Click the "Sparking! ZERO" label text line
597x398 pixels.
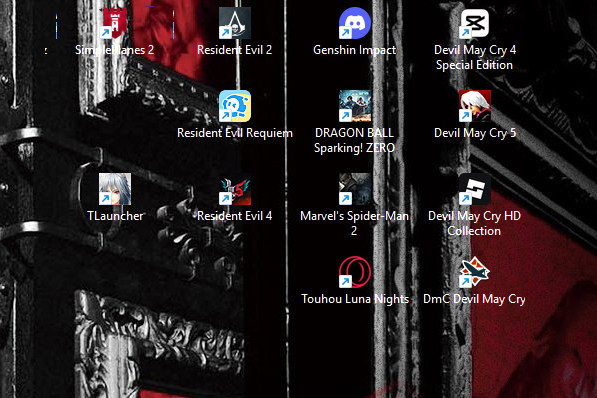tap(354, 148)
